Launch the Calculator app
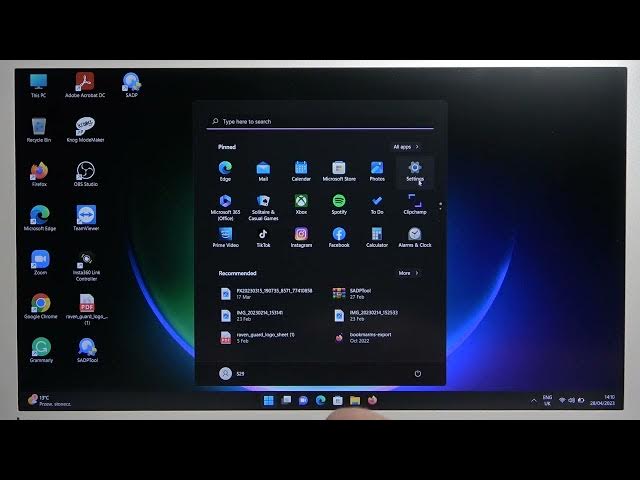The image size is (640, 480). tap(377, 238)
